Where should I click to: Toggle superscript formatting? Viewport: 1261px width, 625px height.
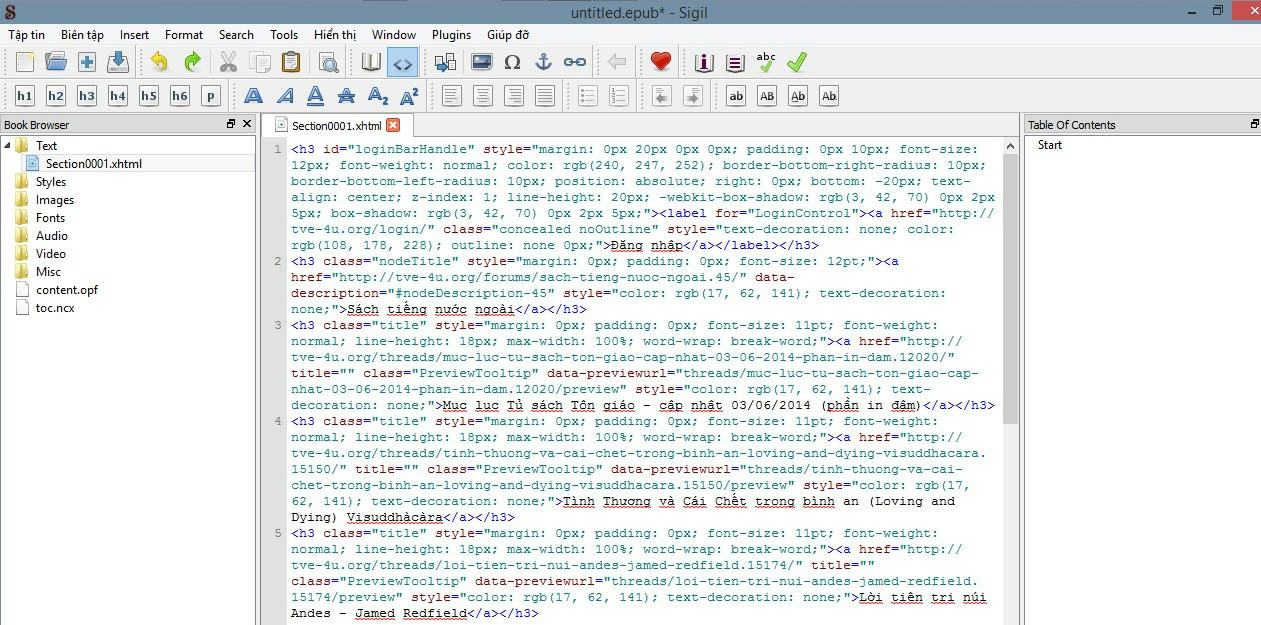pos(409,96)
